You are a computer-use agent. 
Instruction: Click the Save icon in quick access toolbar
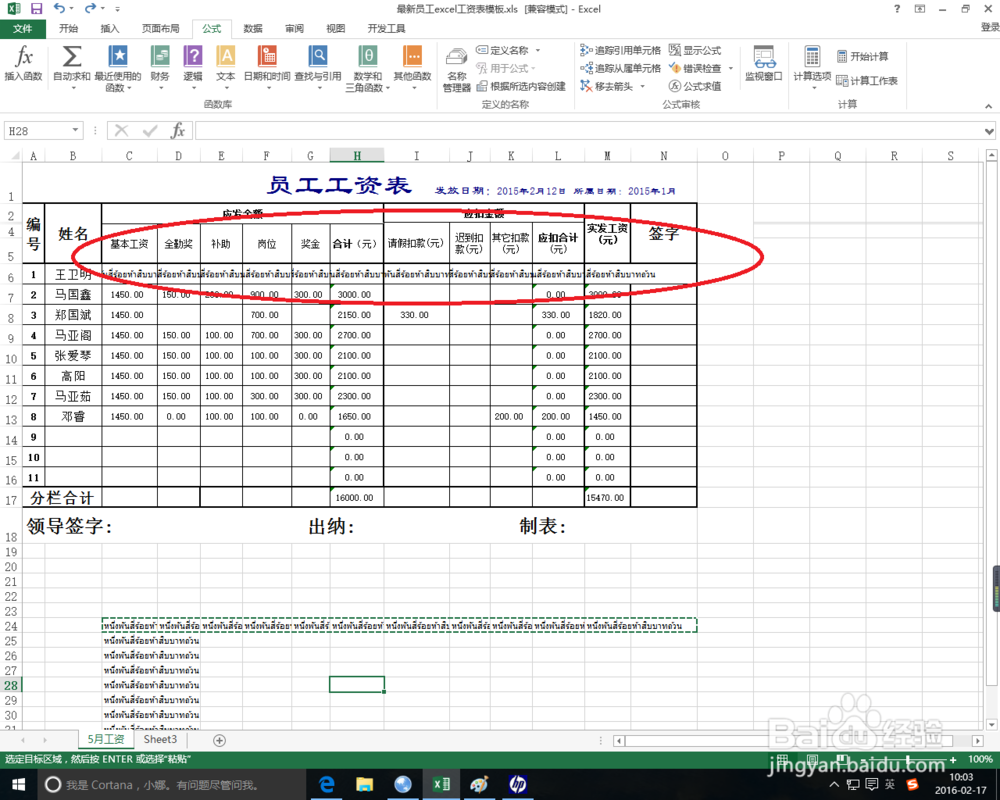pos(36,9)
